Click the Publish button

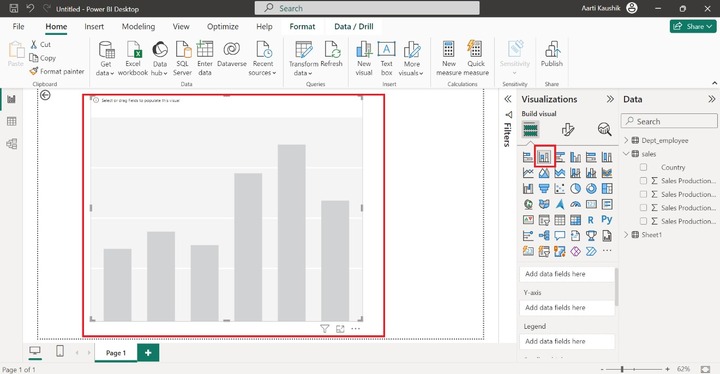[x=551, y=54]
